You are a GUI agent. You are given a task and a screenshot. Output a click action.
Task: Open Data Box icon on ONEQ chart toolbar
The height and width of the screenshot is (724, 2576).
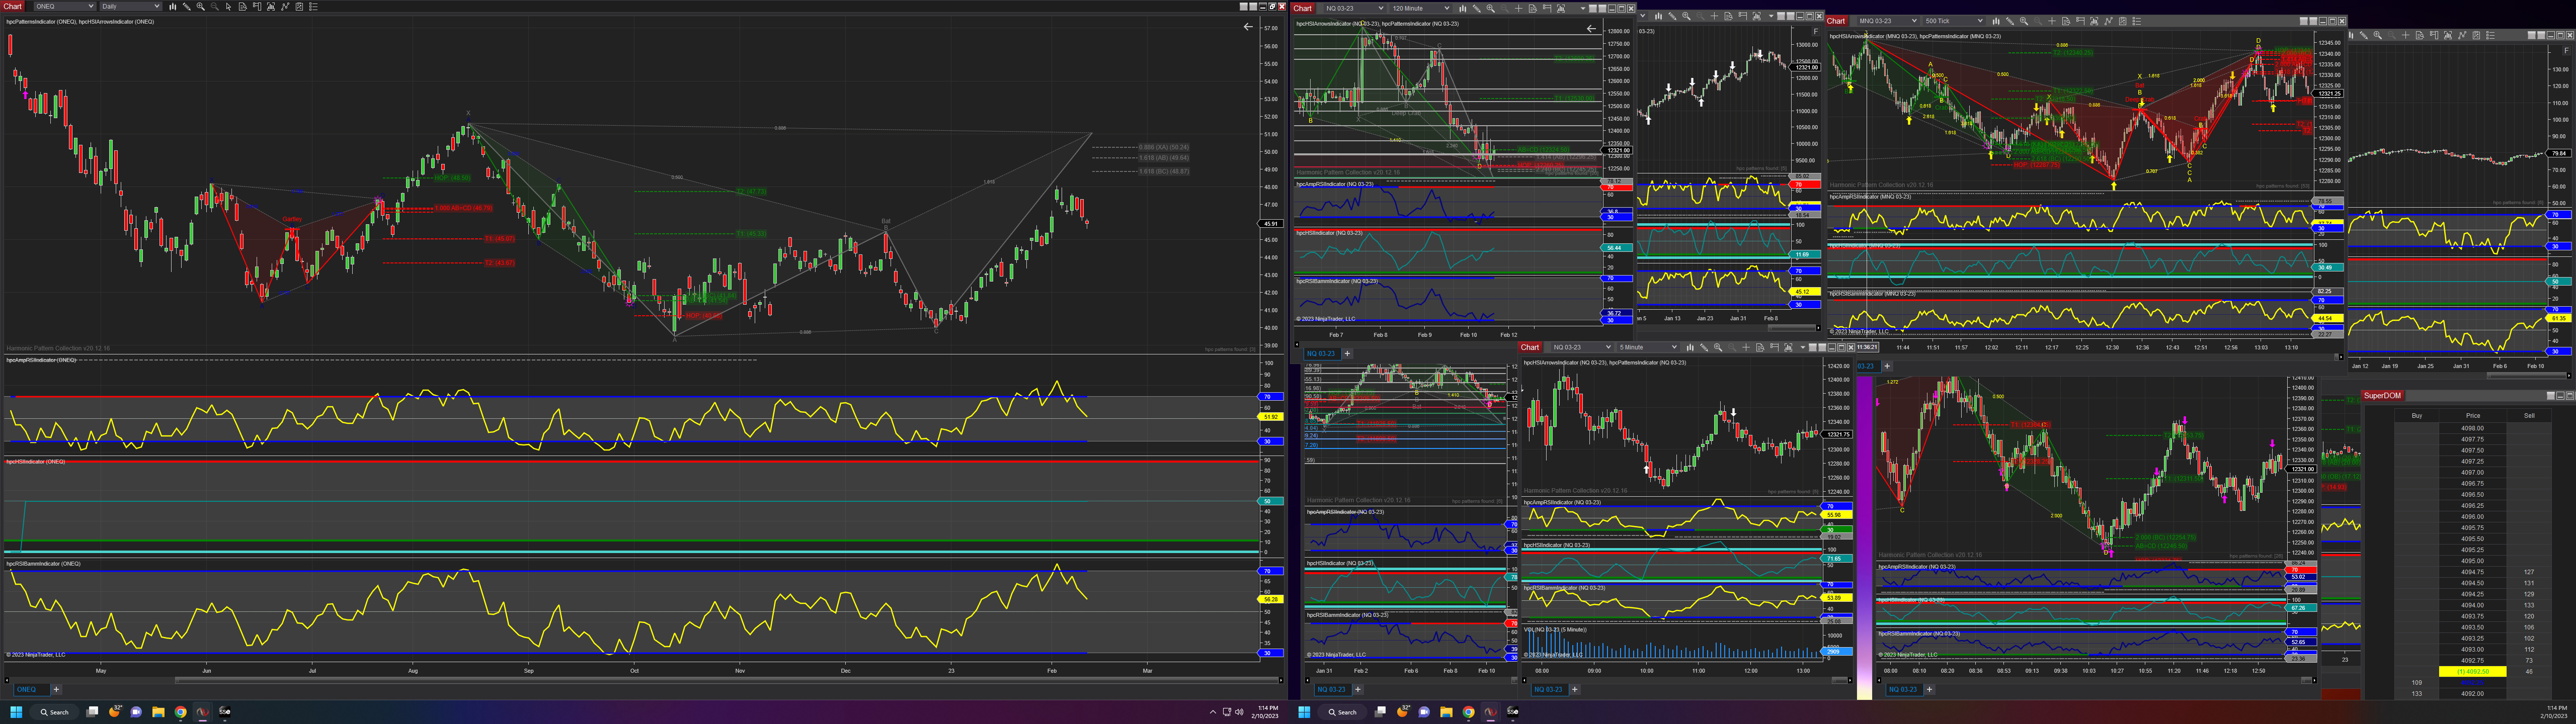[243, 6]
